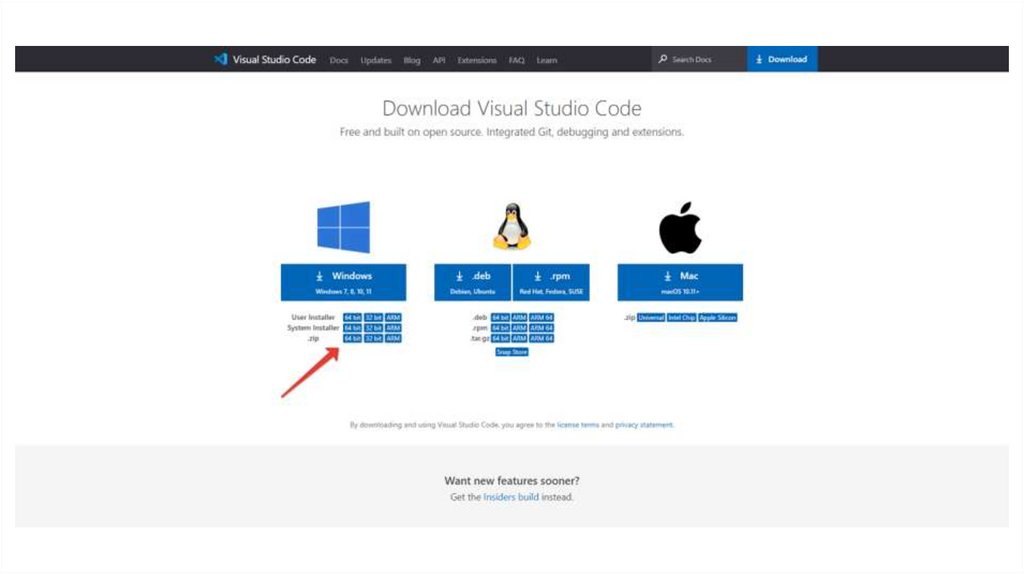1024x574 pixels.
Task: Open the Learn navbar item
Action: [x=547, y=60]
